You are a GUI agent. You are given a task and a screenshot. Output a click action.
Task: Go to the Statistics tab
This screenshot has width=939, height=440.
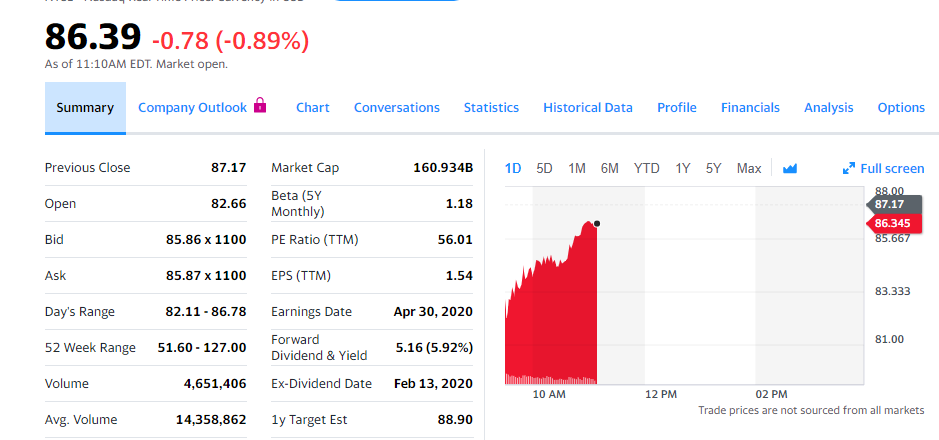coord(491,108)
